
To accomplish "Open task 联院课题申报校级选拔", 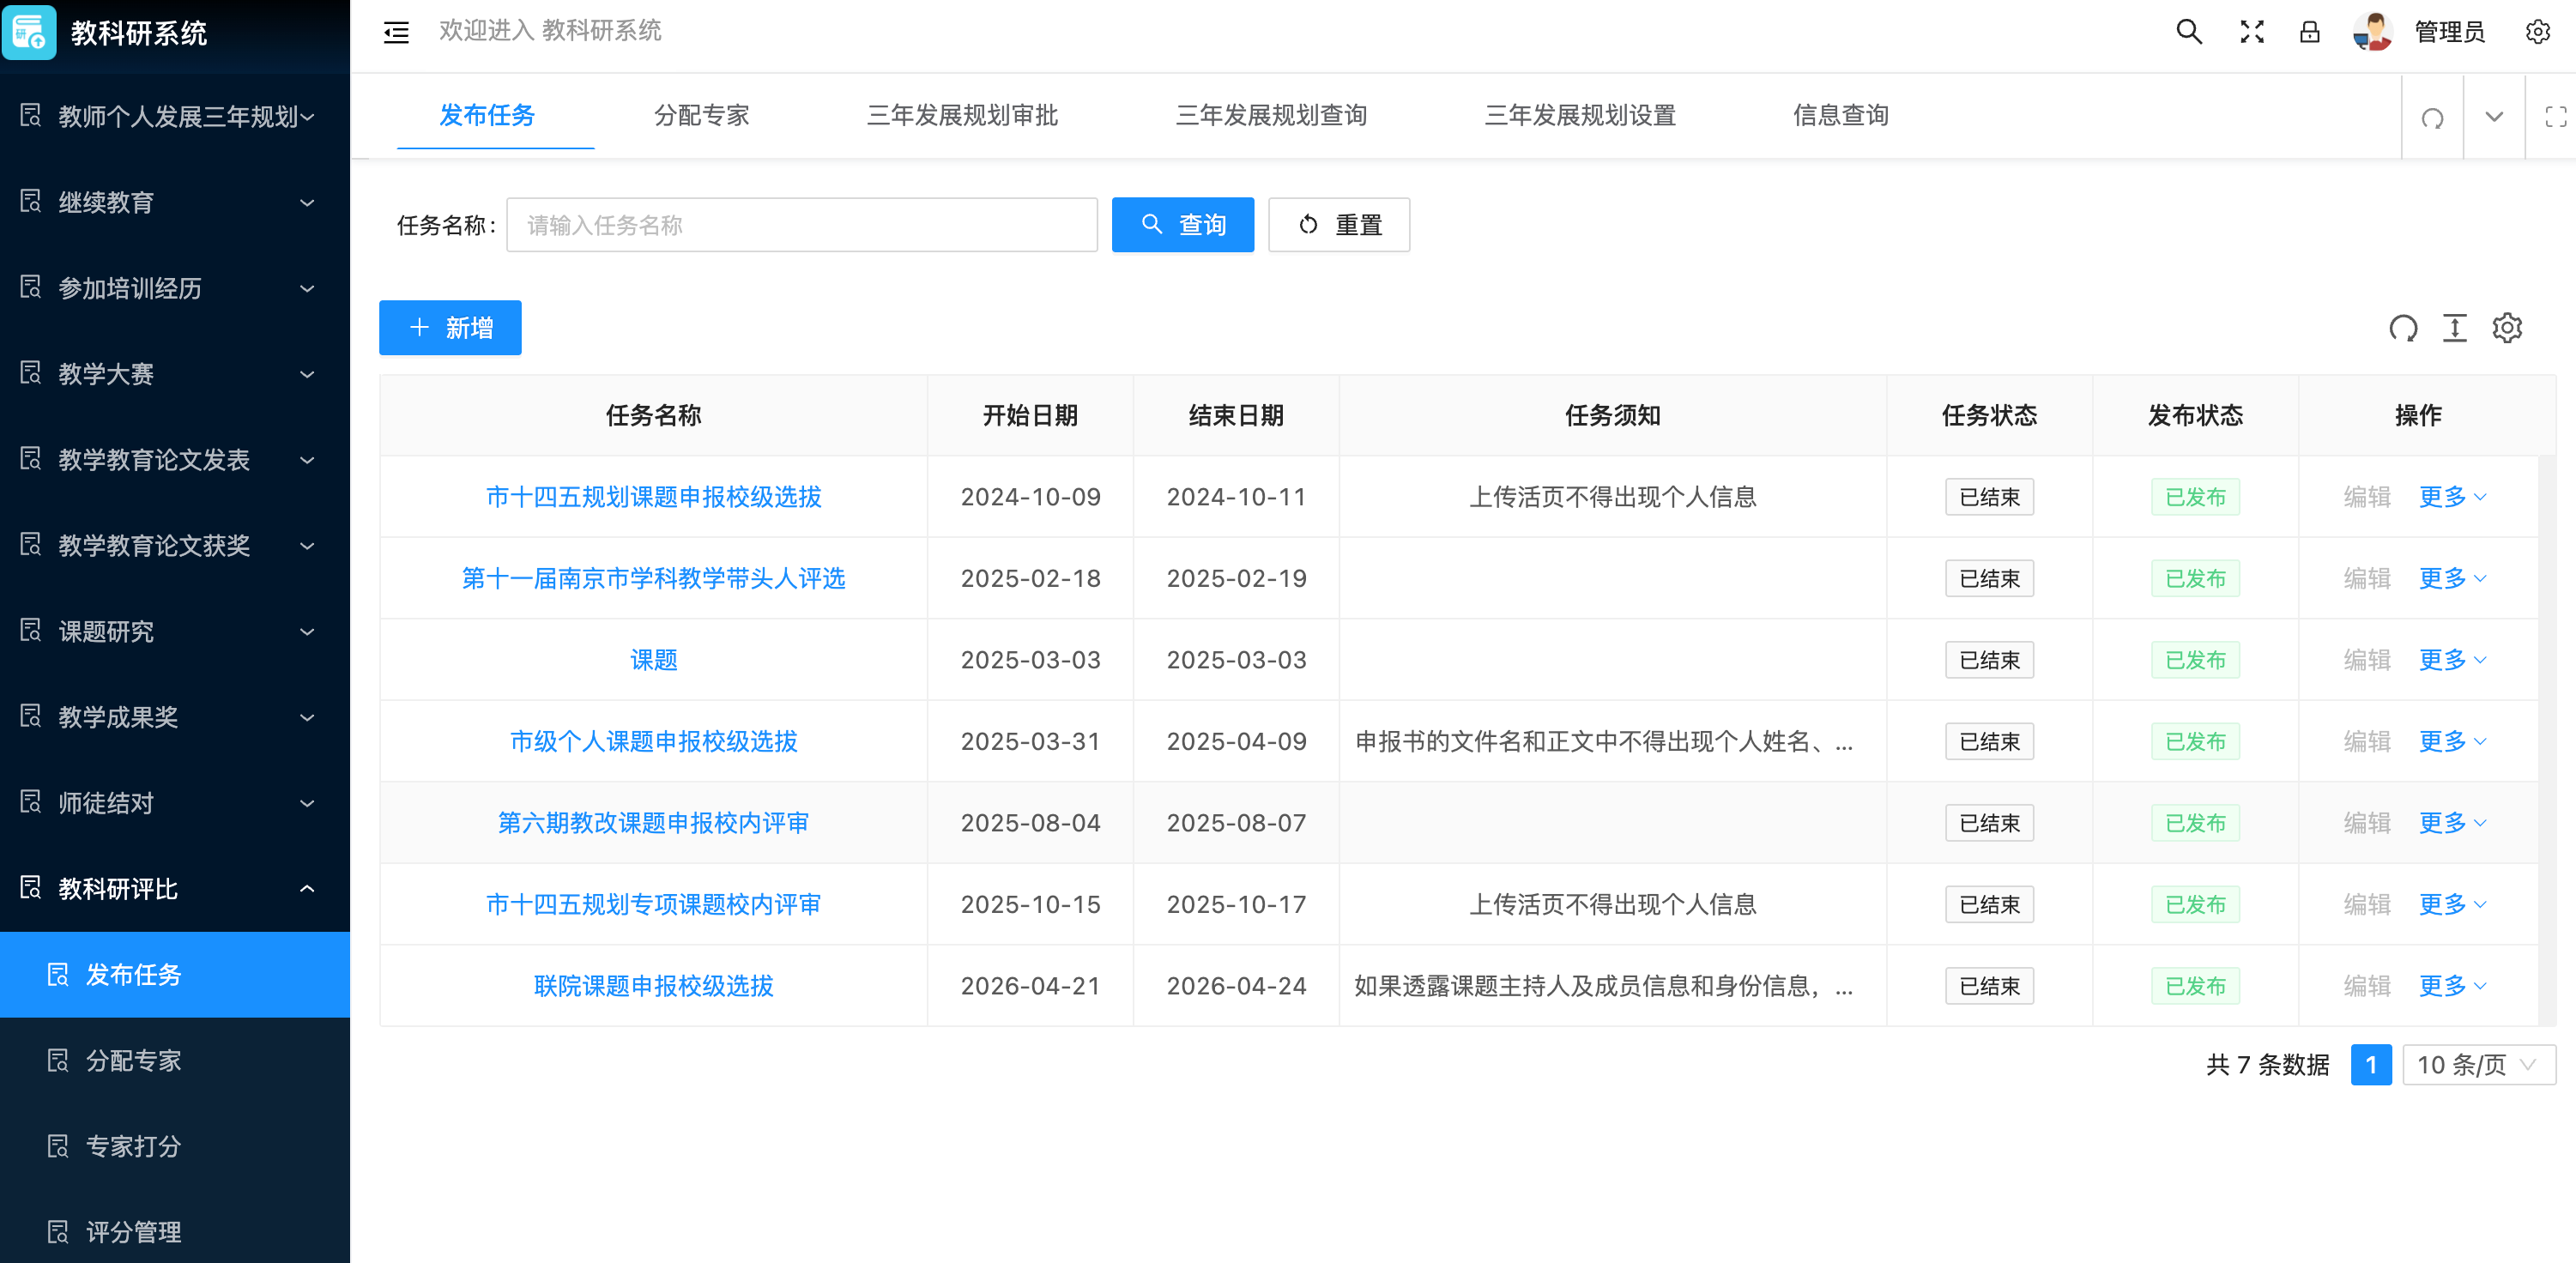I will [x=653, y=986].
